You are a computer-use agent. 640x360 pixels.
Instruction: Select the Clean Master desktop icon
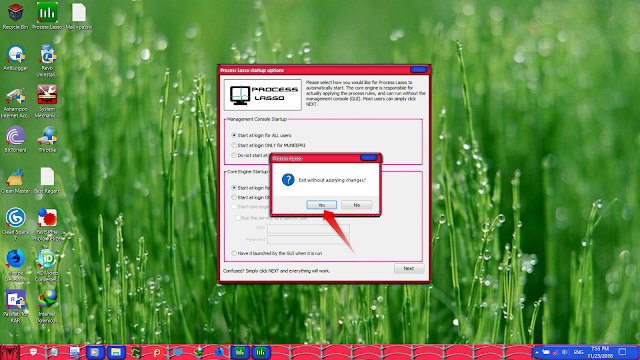click(16, 180)
